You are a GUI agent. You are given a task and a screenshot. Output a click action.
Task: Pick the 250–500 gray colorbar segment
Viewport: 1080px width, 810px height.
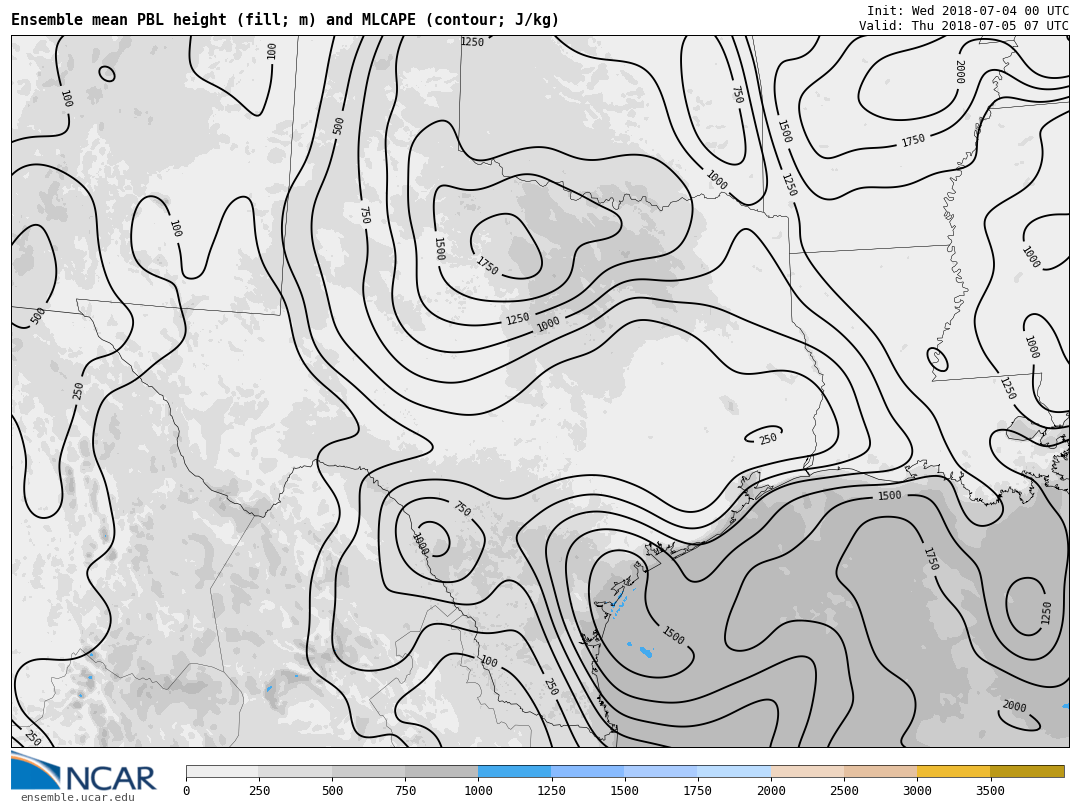[x=295, y=771]
